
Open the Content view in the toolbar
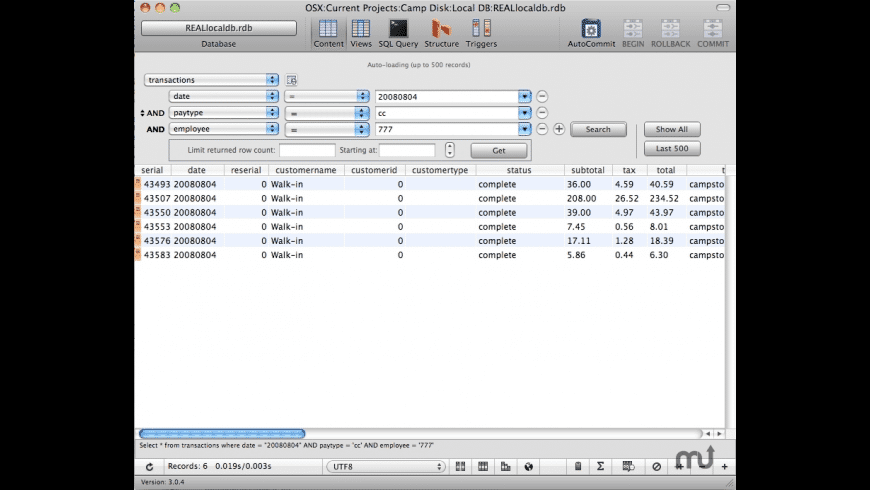click(328, 31)
